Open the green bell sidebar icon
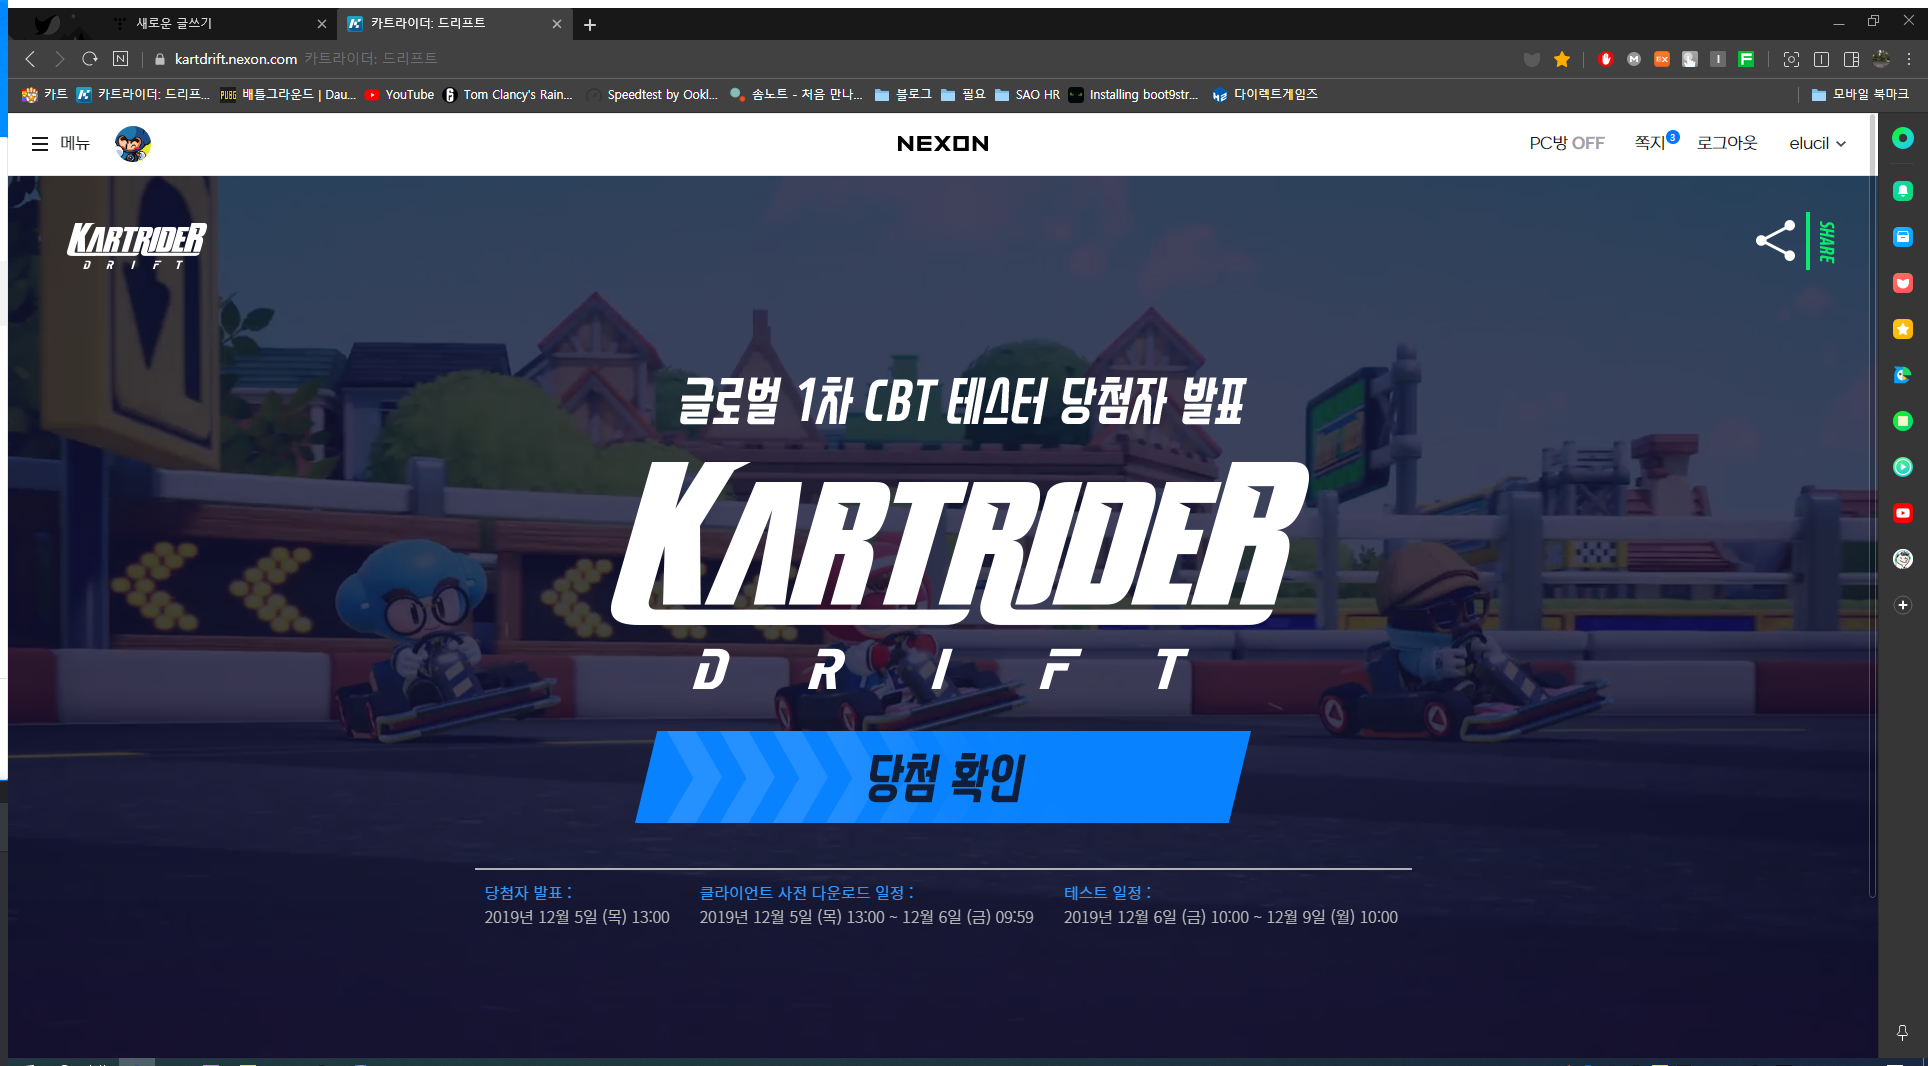The width and height of the screenshot is (1928, 1066). click(x=1902, y=190)
